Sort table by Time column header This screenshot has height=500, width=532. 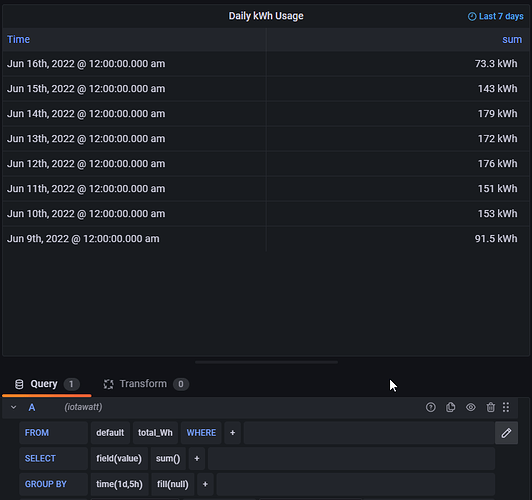click(18, 39)
